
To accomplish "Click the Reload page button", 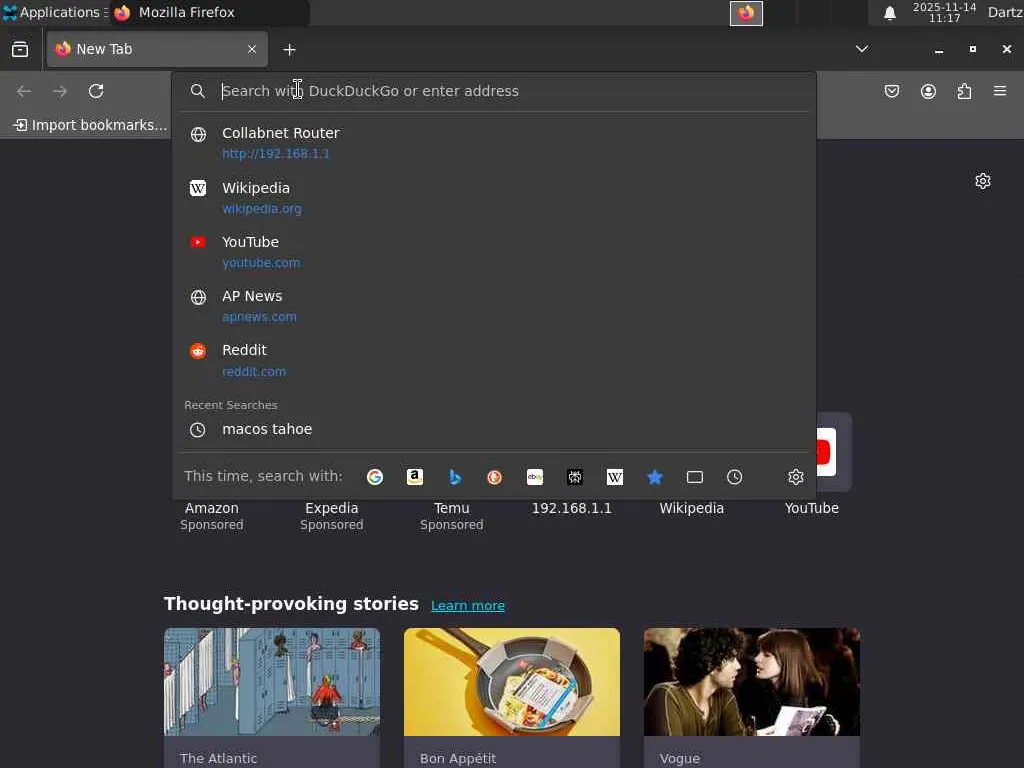I will click(96, 91).
